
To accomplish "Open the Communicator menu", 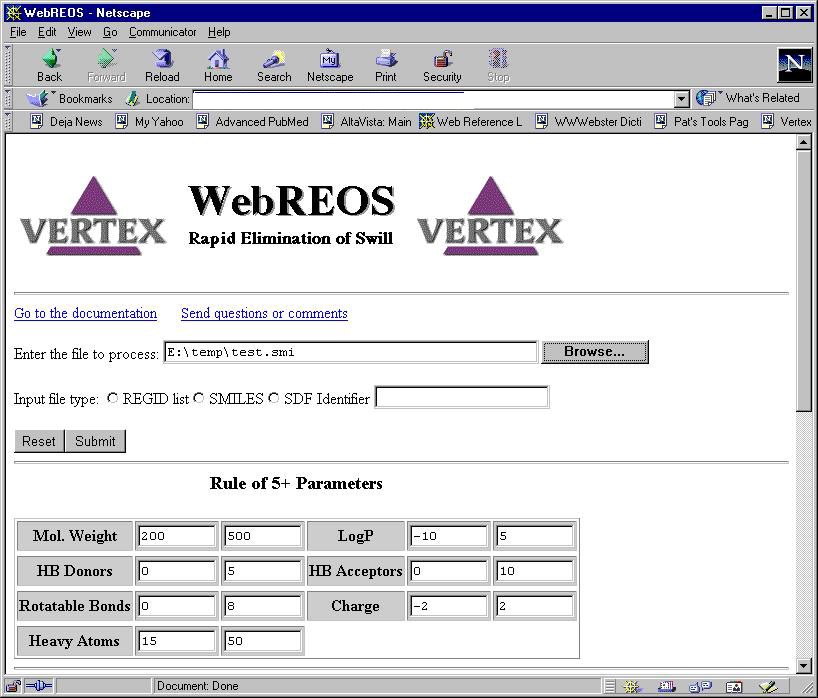I will [162, 32].
